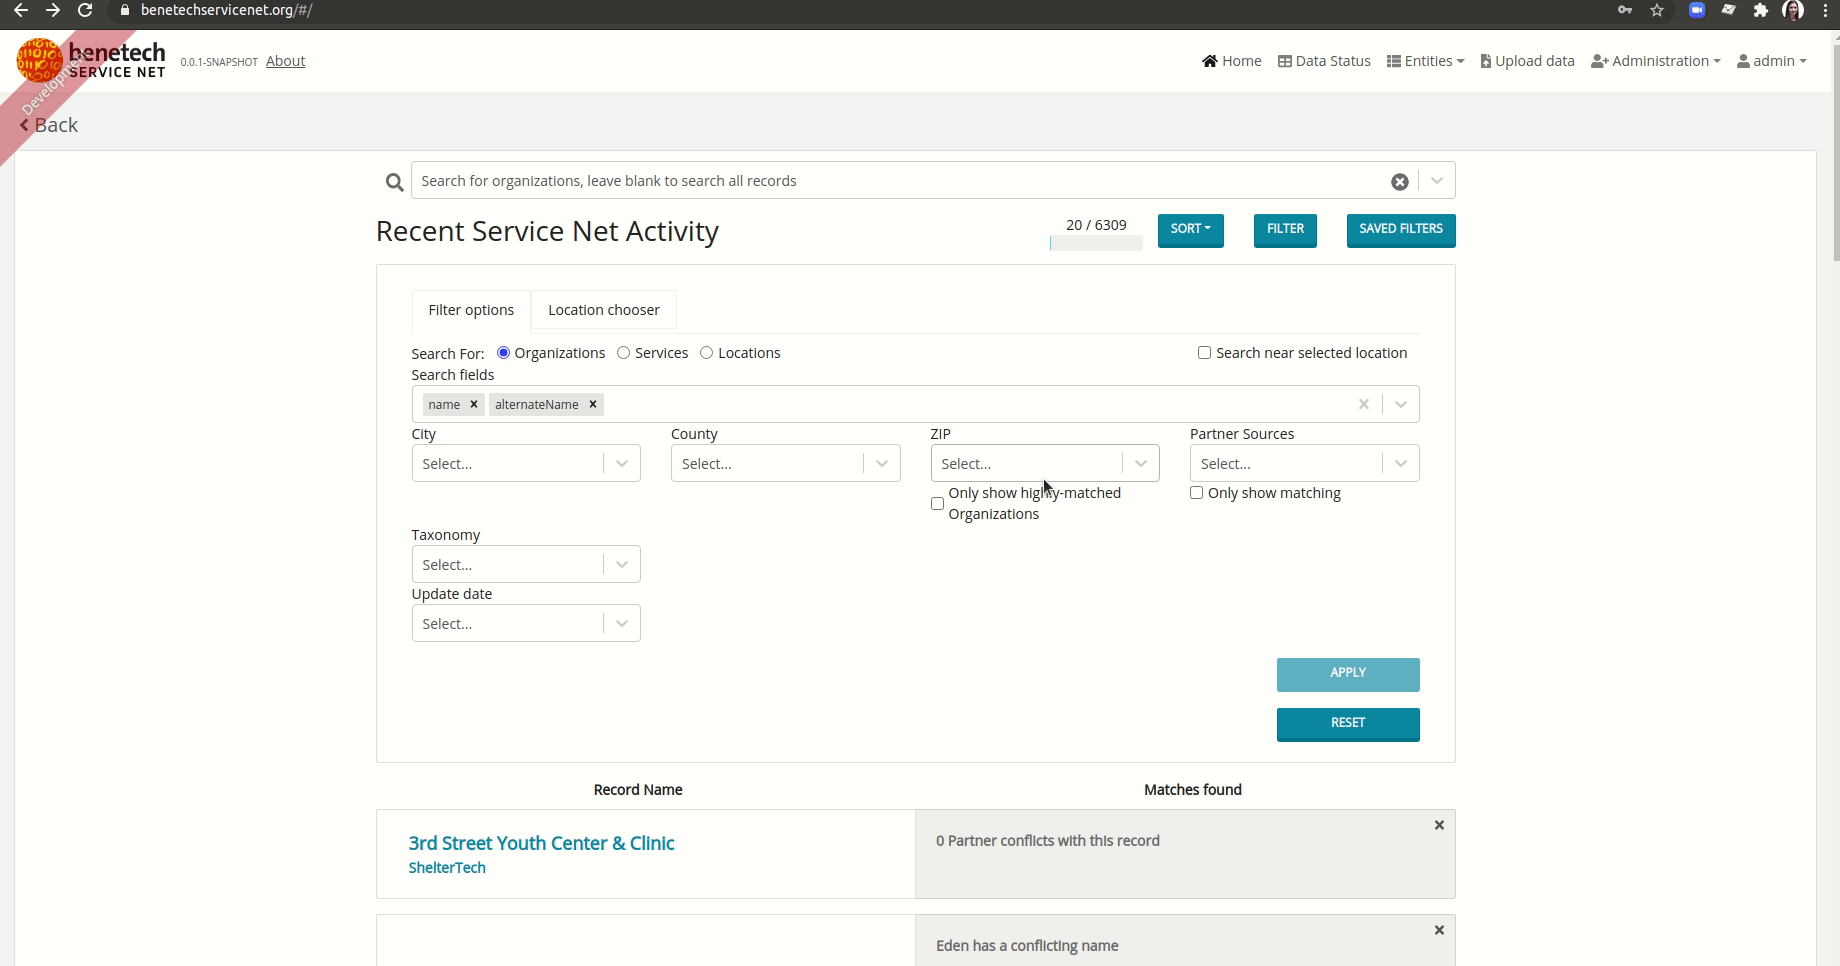Click the records progress bar

[x=1096, y=243]
